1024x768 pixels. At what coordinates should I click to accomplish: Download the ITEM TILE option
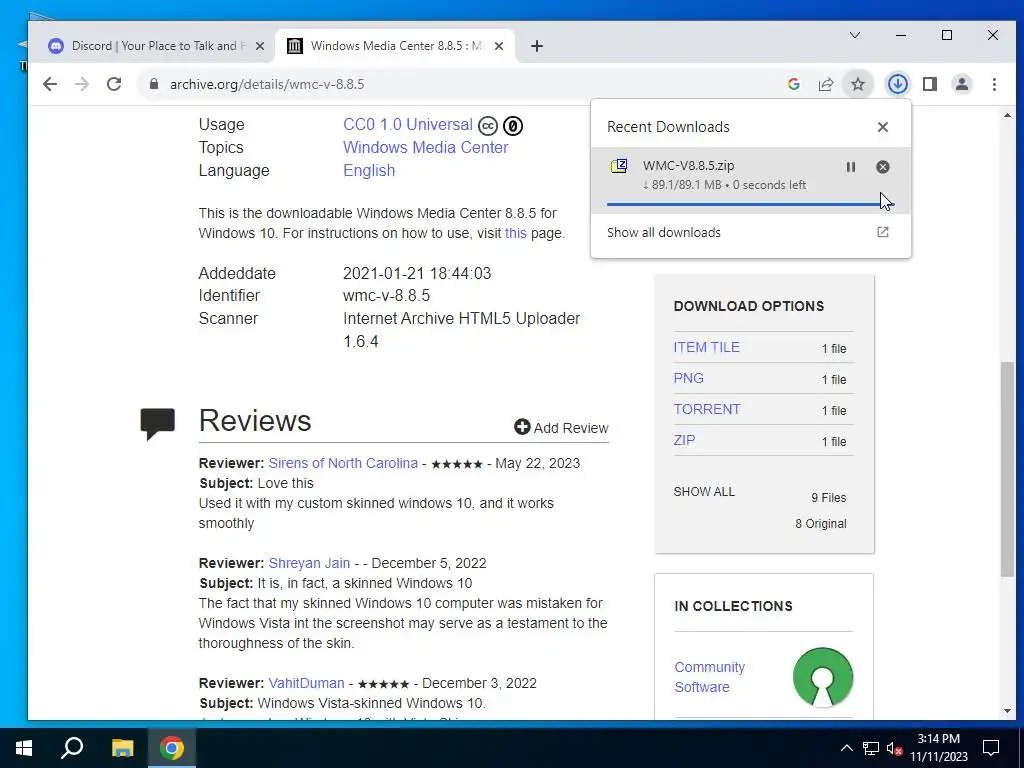pyautogui.click(x=707, y=347)
